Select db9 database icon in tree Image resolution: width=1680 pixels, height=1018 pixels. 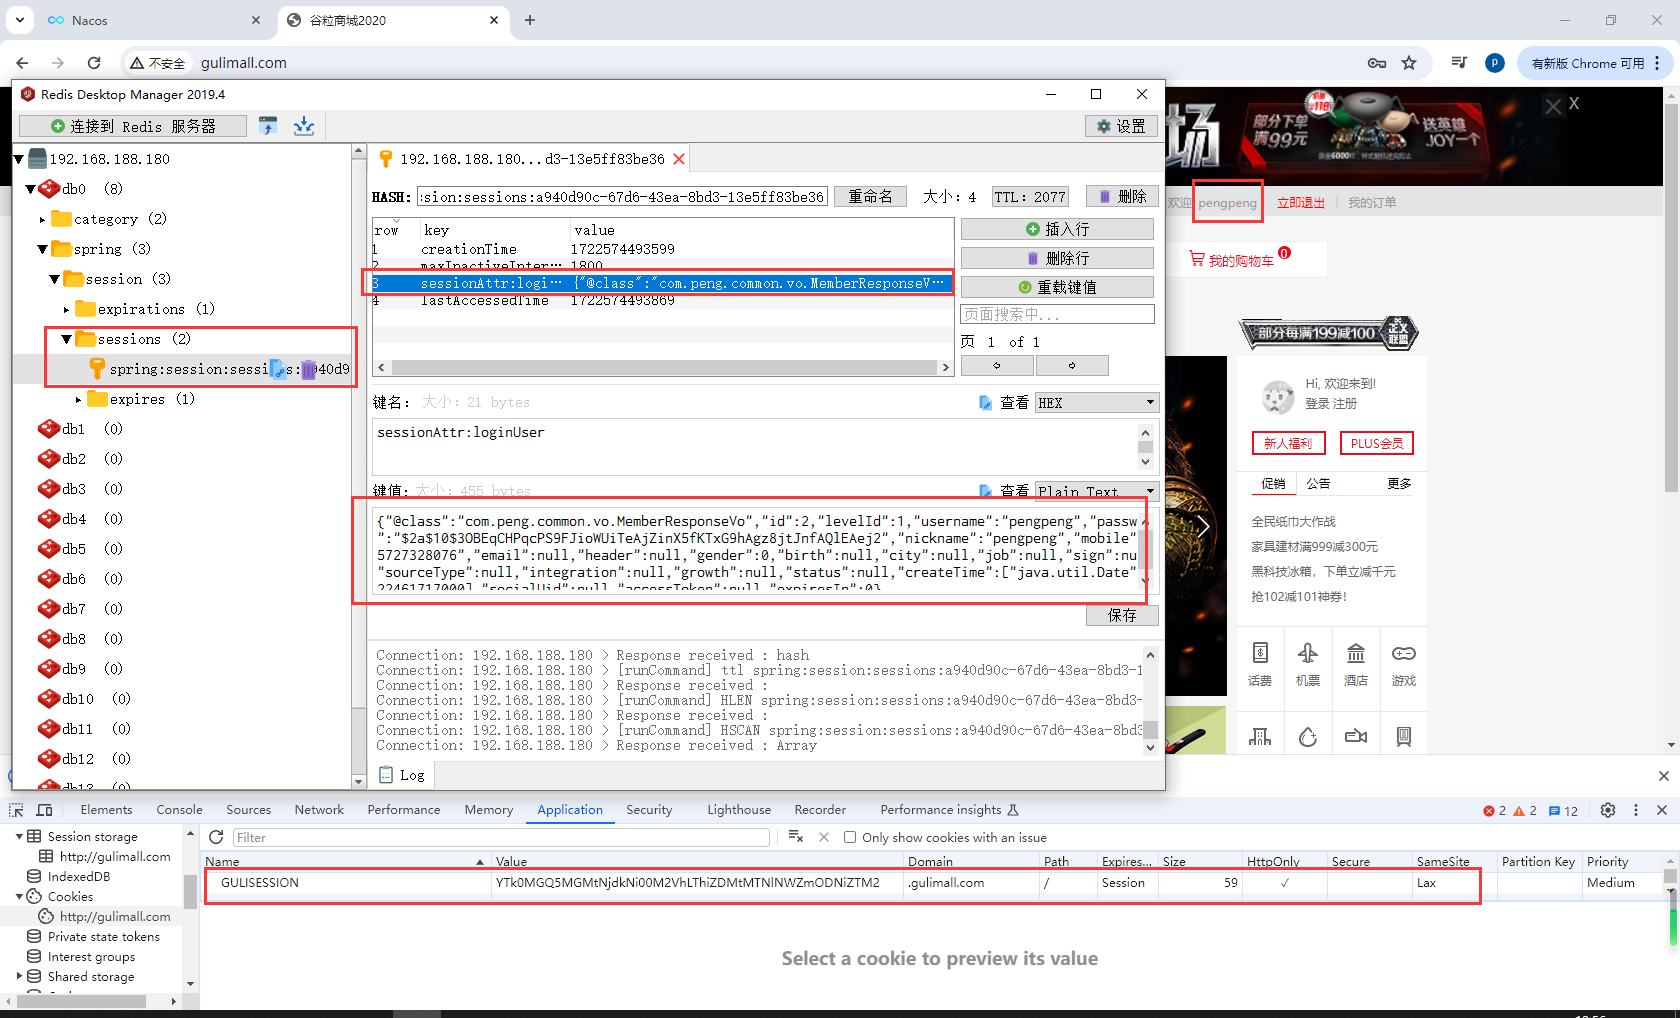tap(49, 669)
